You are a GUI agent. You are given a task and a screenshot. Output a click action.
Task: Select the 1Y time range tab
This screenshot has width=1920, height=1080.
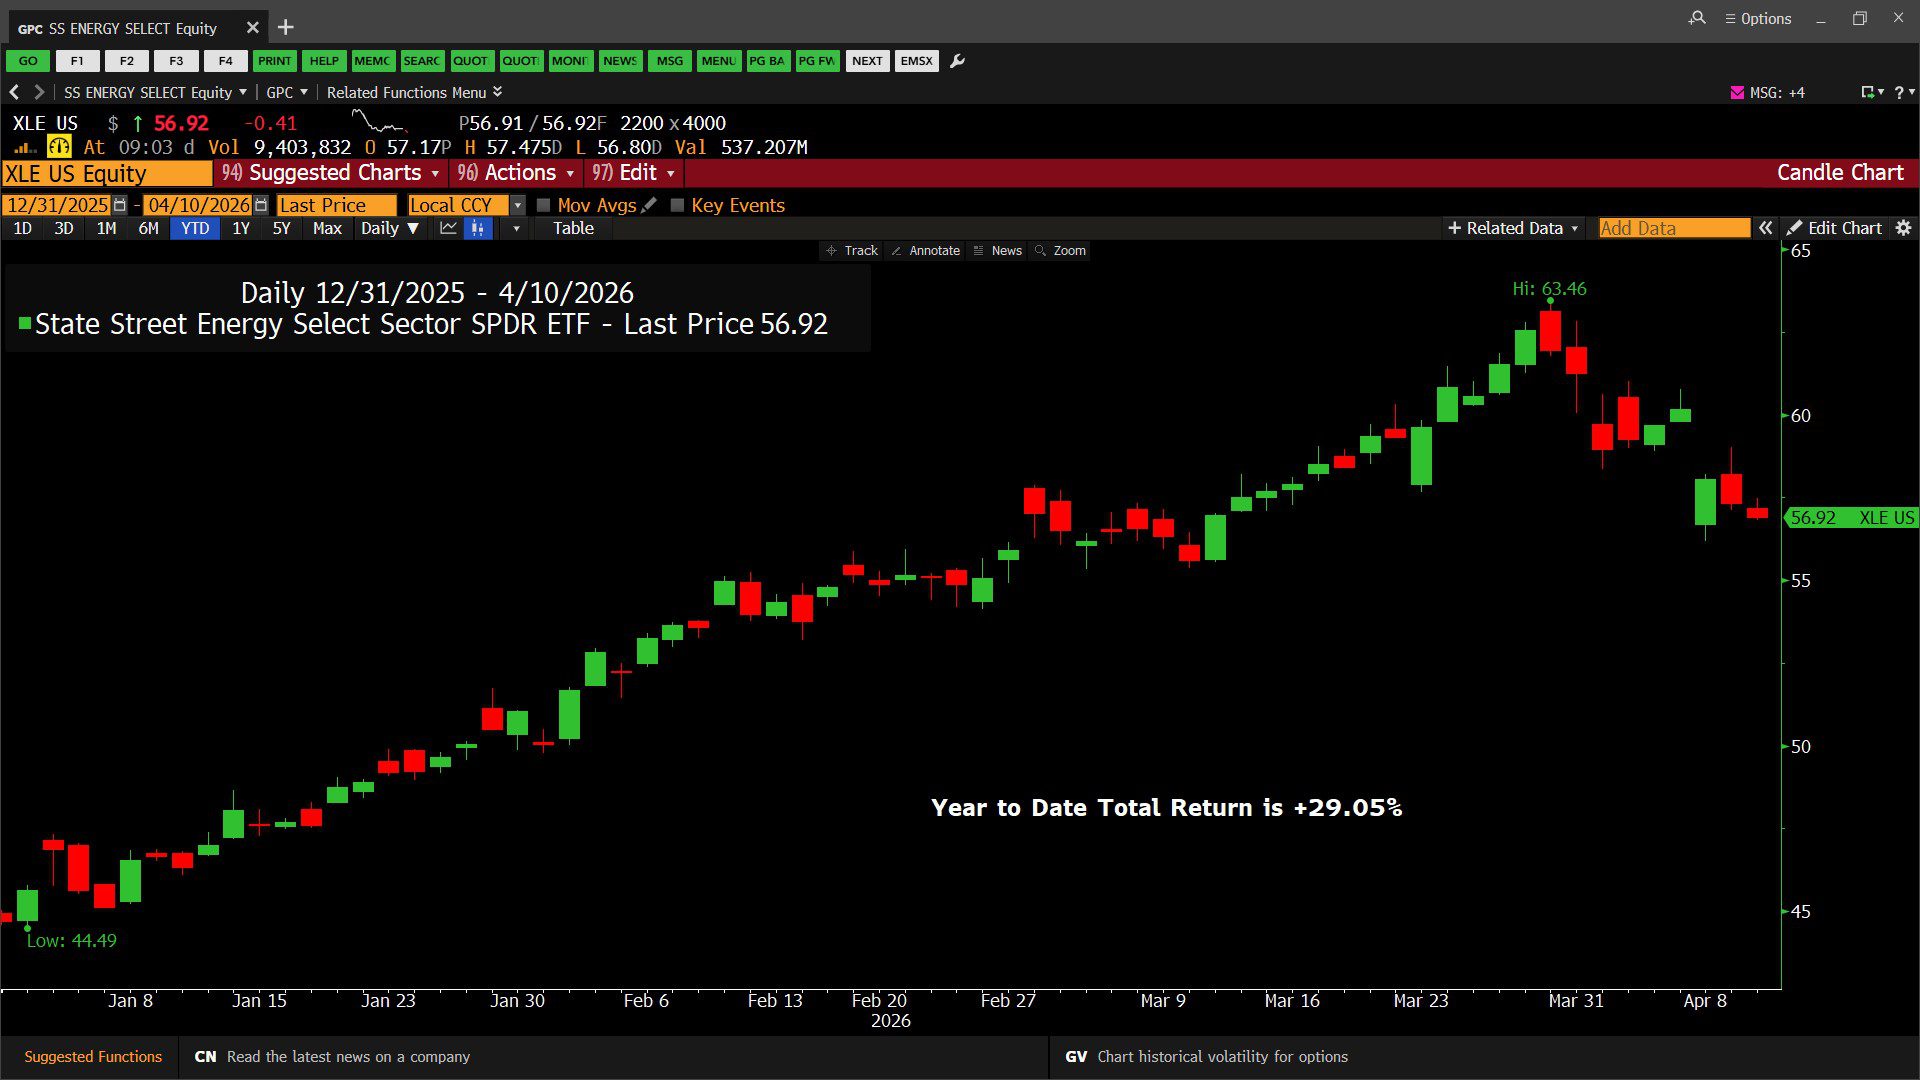241,228
